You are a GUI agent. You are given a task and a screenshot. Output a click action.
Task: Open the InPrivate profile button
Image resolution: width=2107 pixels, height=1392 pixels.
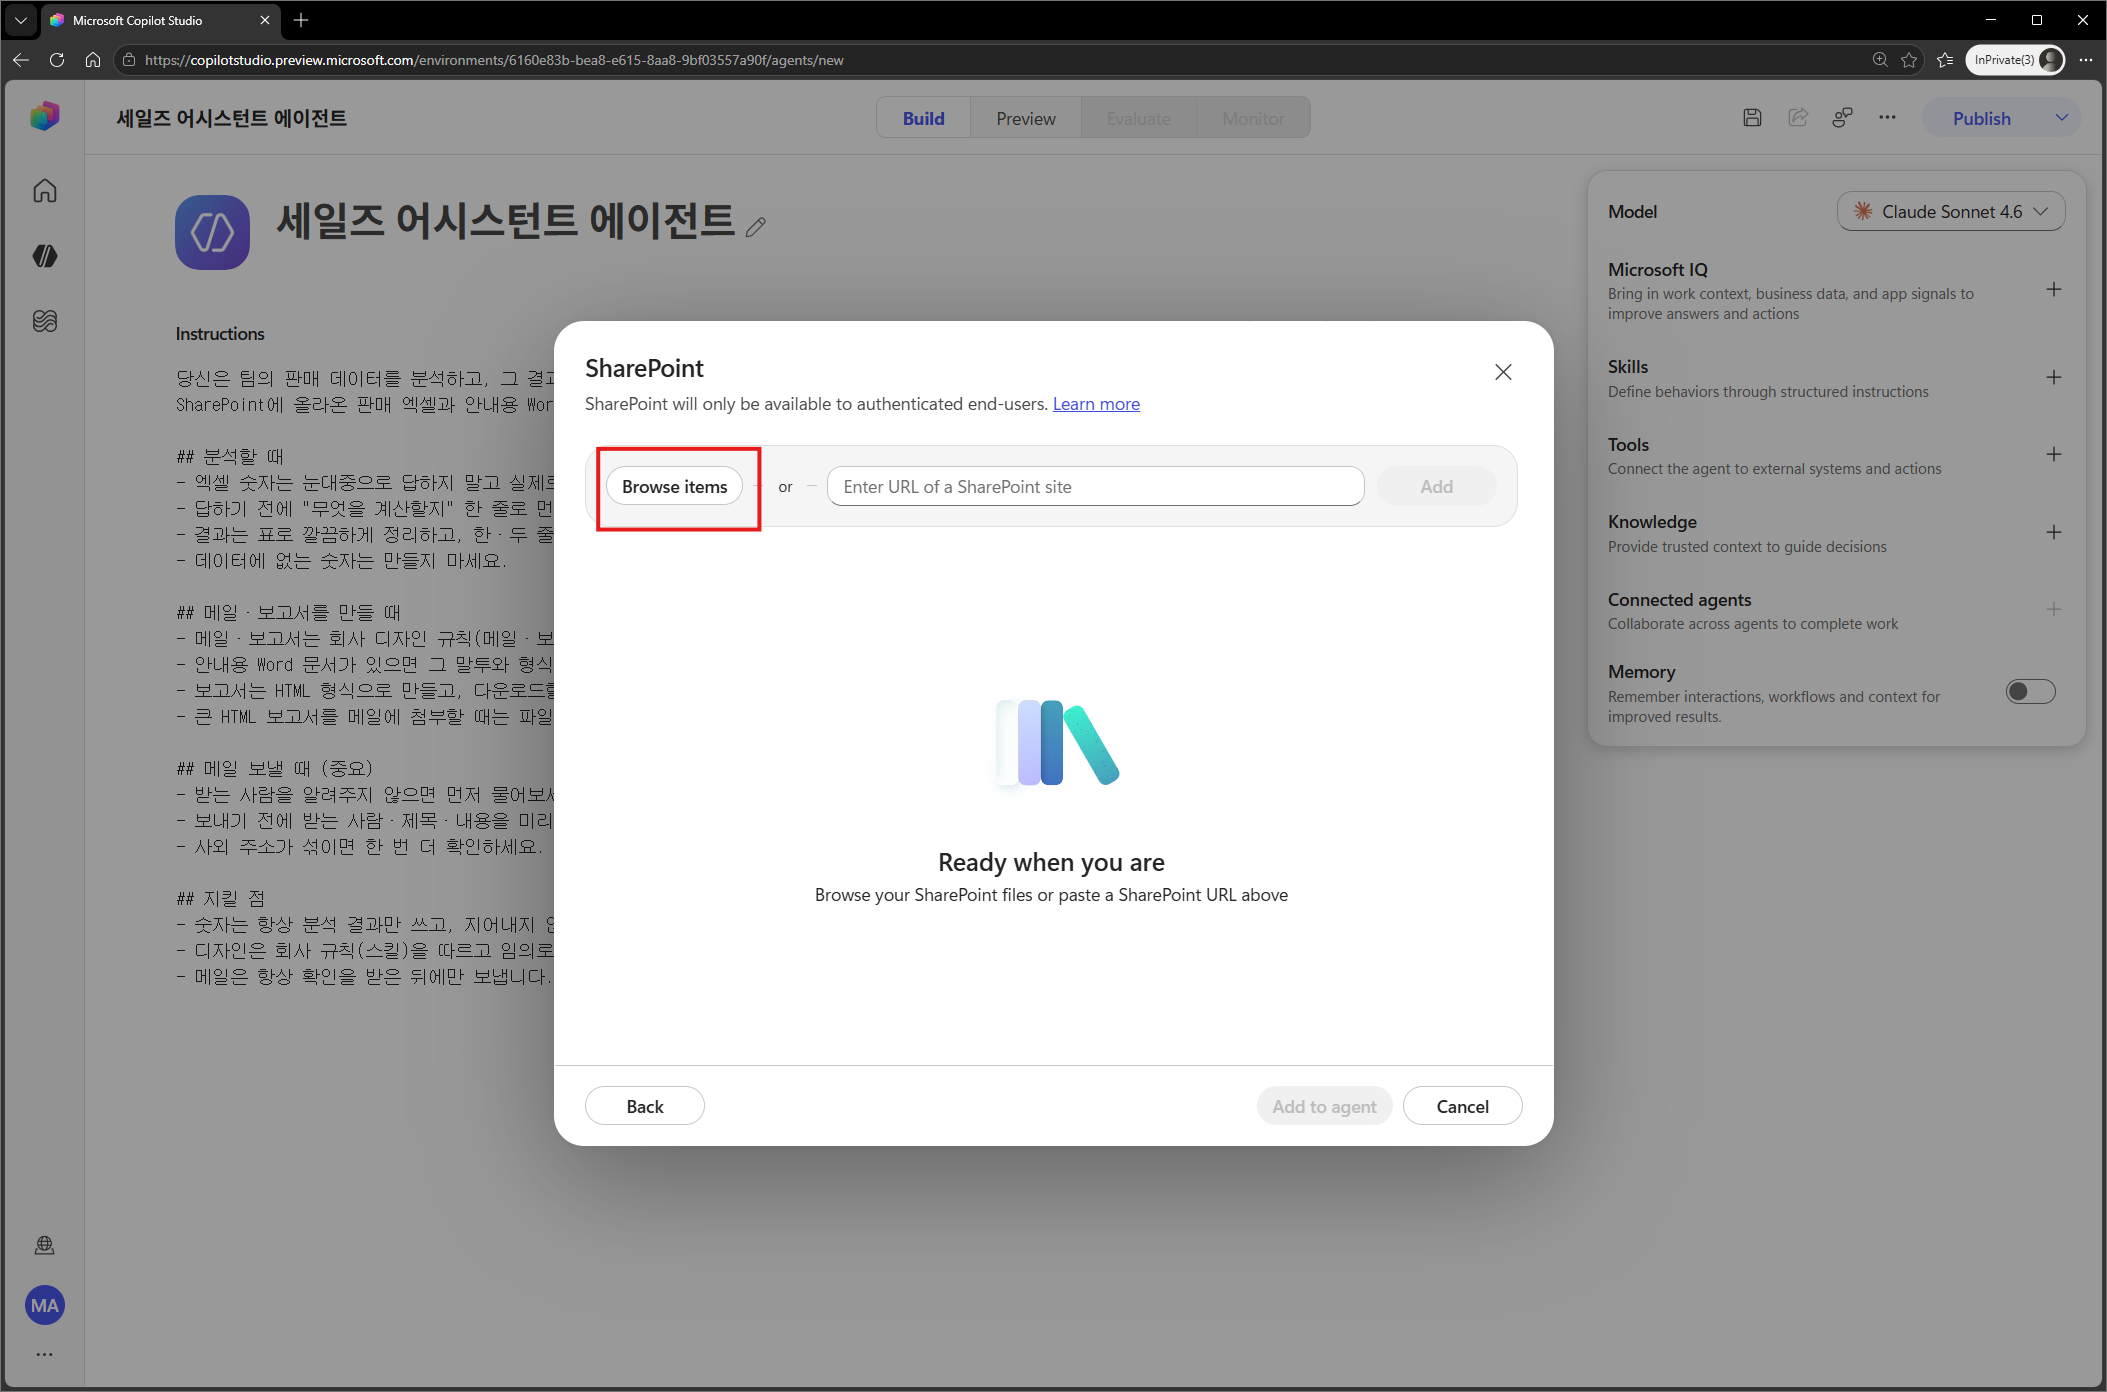click(x=2015, y=60)
